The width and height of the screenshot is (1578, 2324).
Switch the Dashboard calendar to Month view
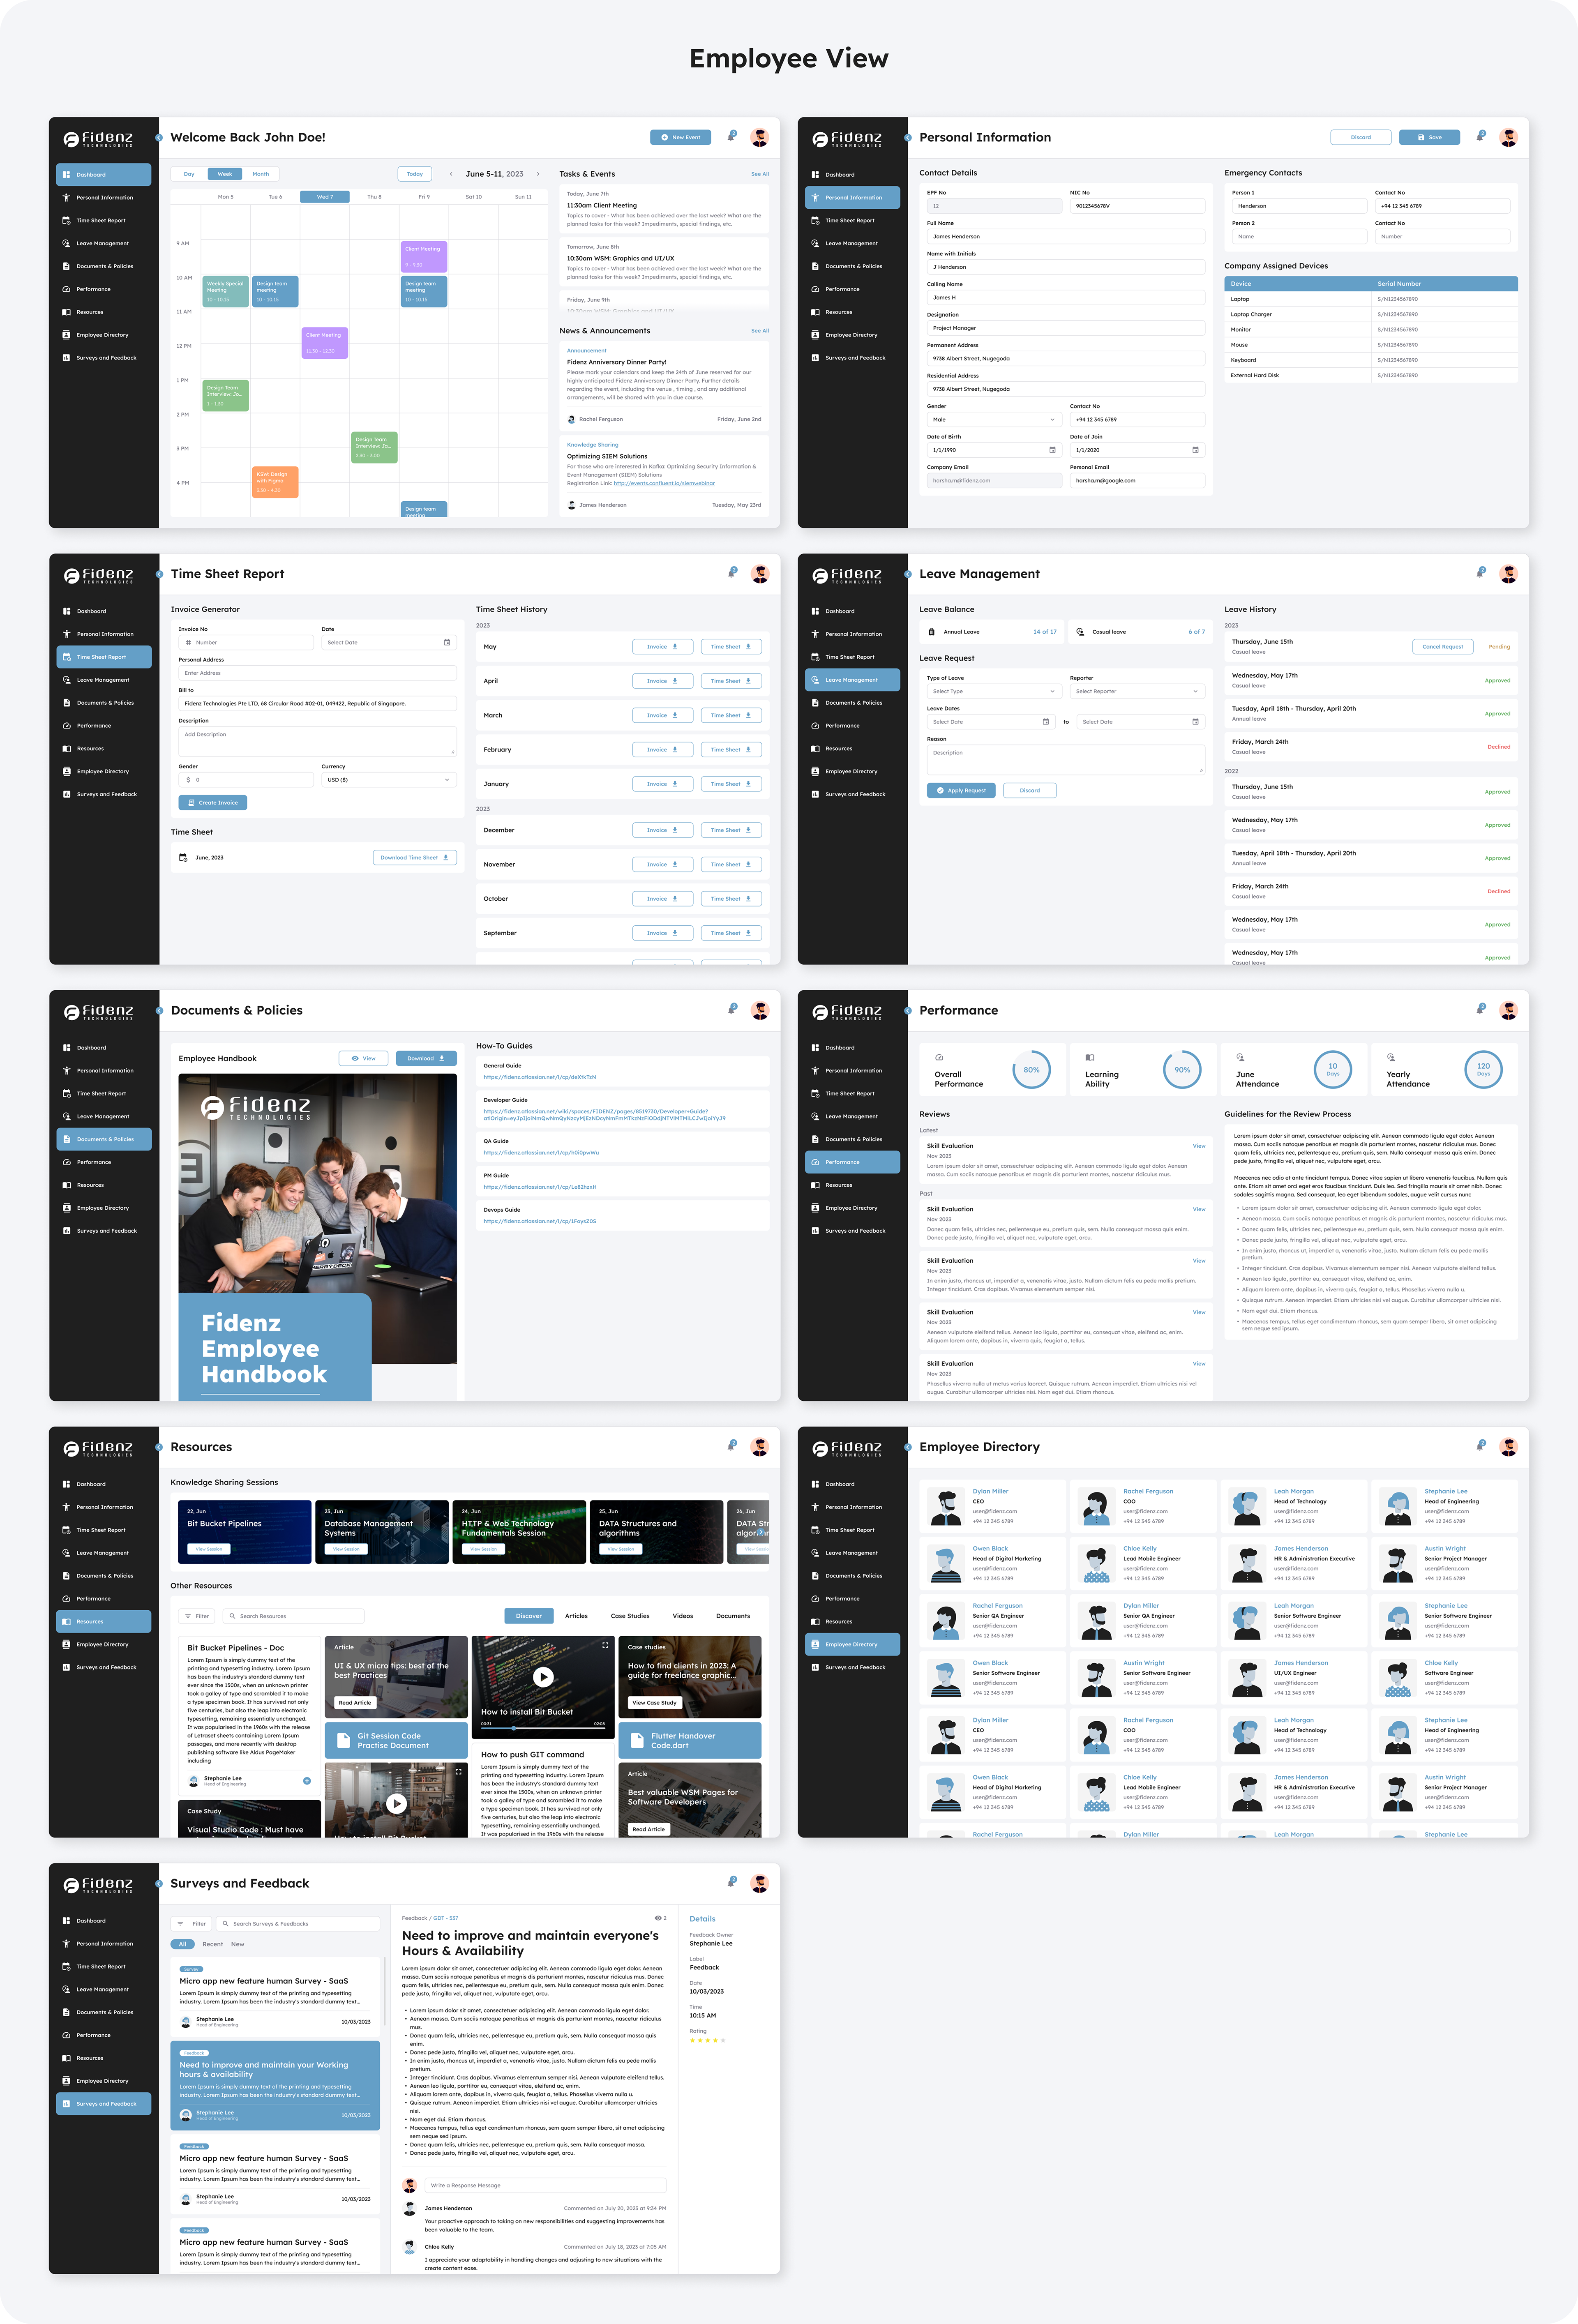click(261, 174)
